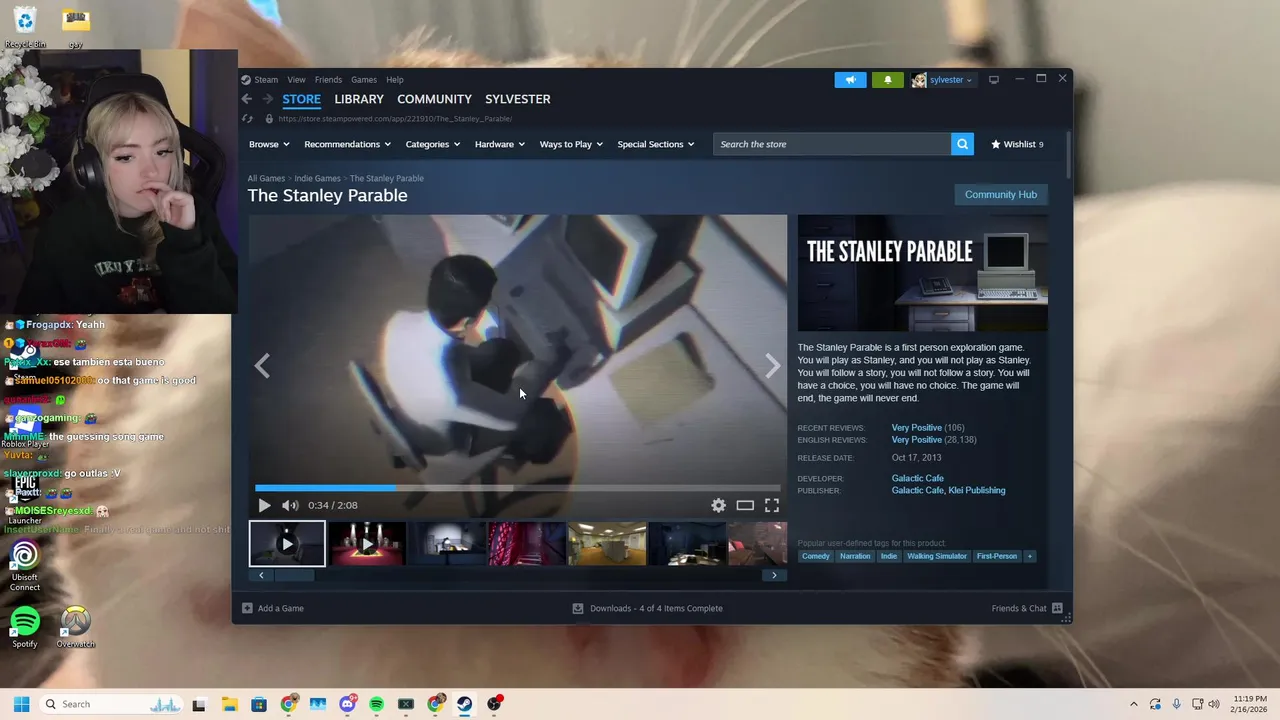Toggle theater mode on trailer
This screenshot has width=1280, height=720.
click(745, 505)
